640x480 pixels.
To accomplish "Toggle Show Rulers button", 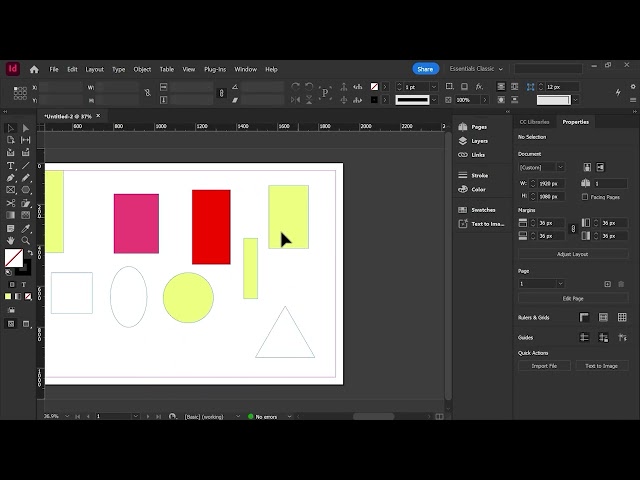I will (x=584, y=317).
